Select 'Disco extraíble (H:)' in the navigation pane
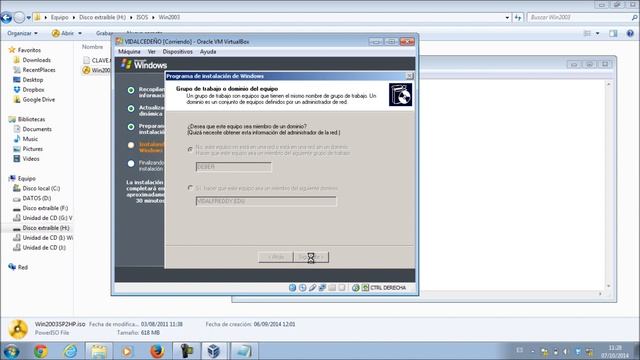 [46, 228]
